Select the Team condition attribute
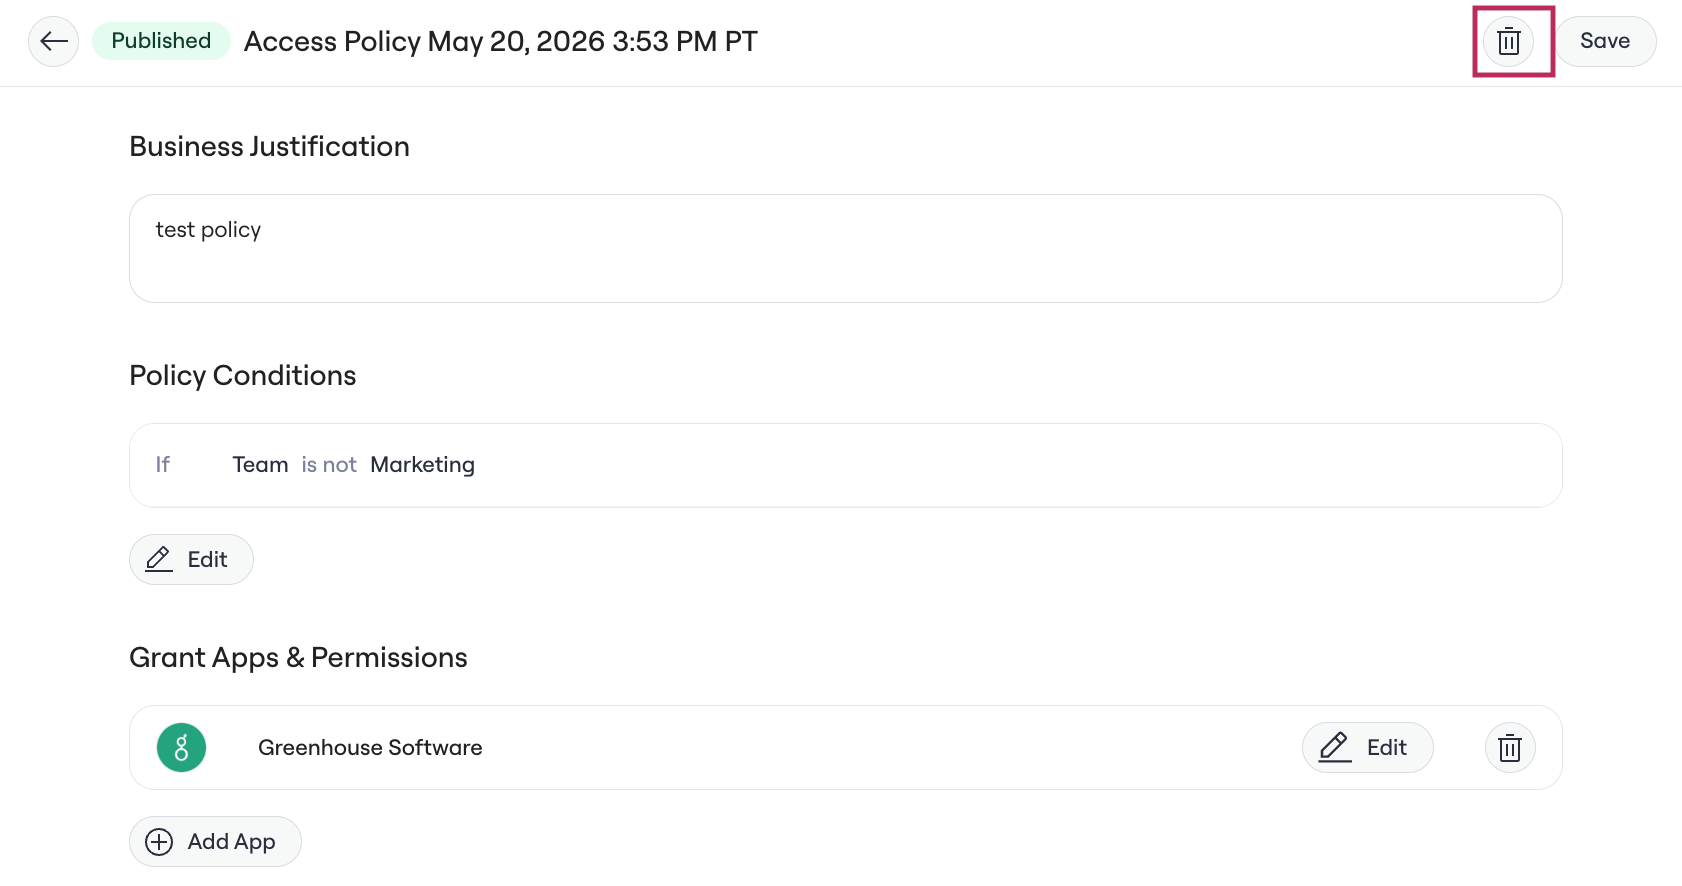 click(260, 465)
